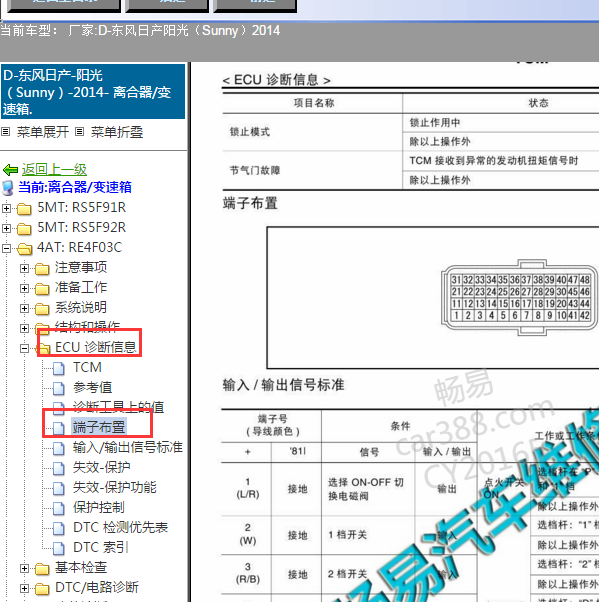Expand the 5MT: RS5F91R node
Viewport: 599px width, 602px height.
6,208
